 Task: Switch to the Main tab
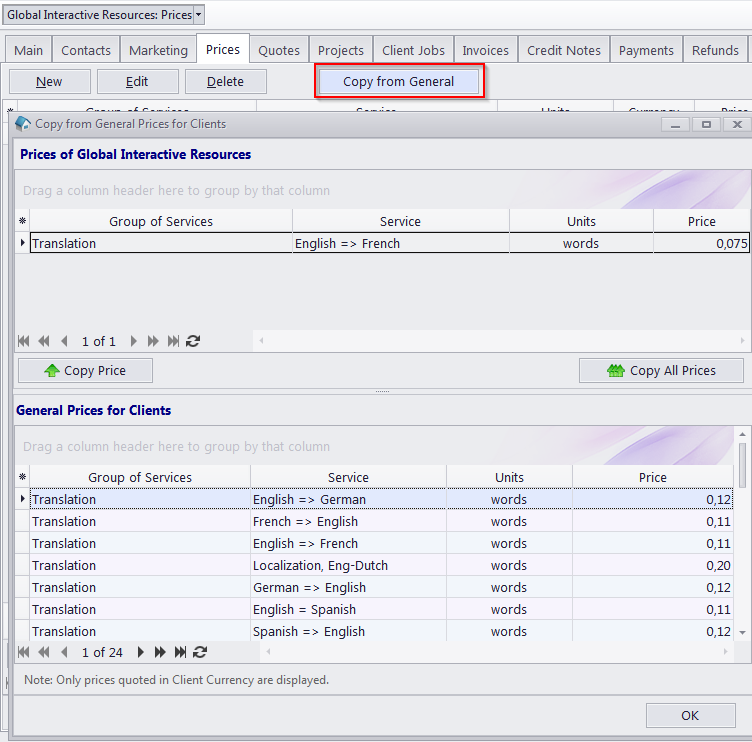click(28, 50)
